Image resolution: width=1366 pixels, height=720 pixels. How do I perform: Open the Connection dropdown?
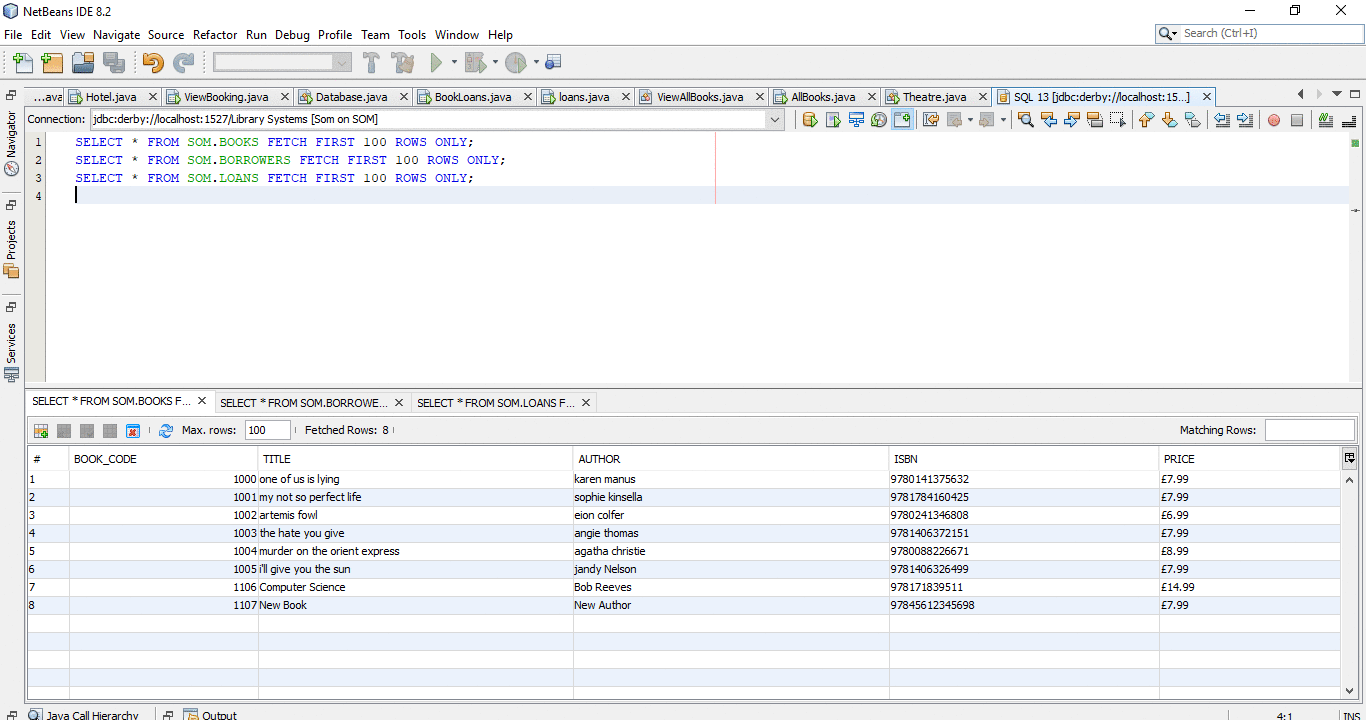[775, 120]
